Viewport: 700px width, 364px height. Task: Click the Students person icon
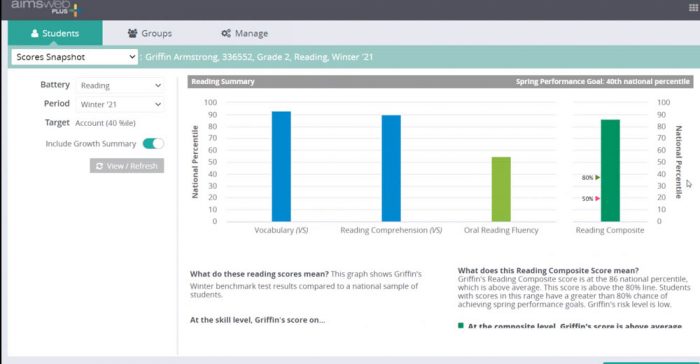[34, 33]
